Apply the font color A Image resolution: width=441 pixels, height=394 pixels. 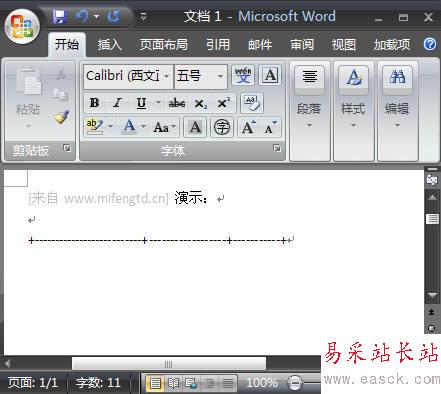click(129, 127)
